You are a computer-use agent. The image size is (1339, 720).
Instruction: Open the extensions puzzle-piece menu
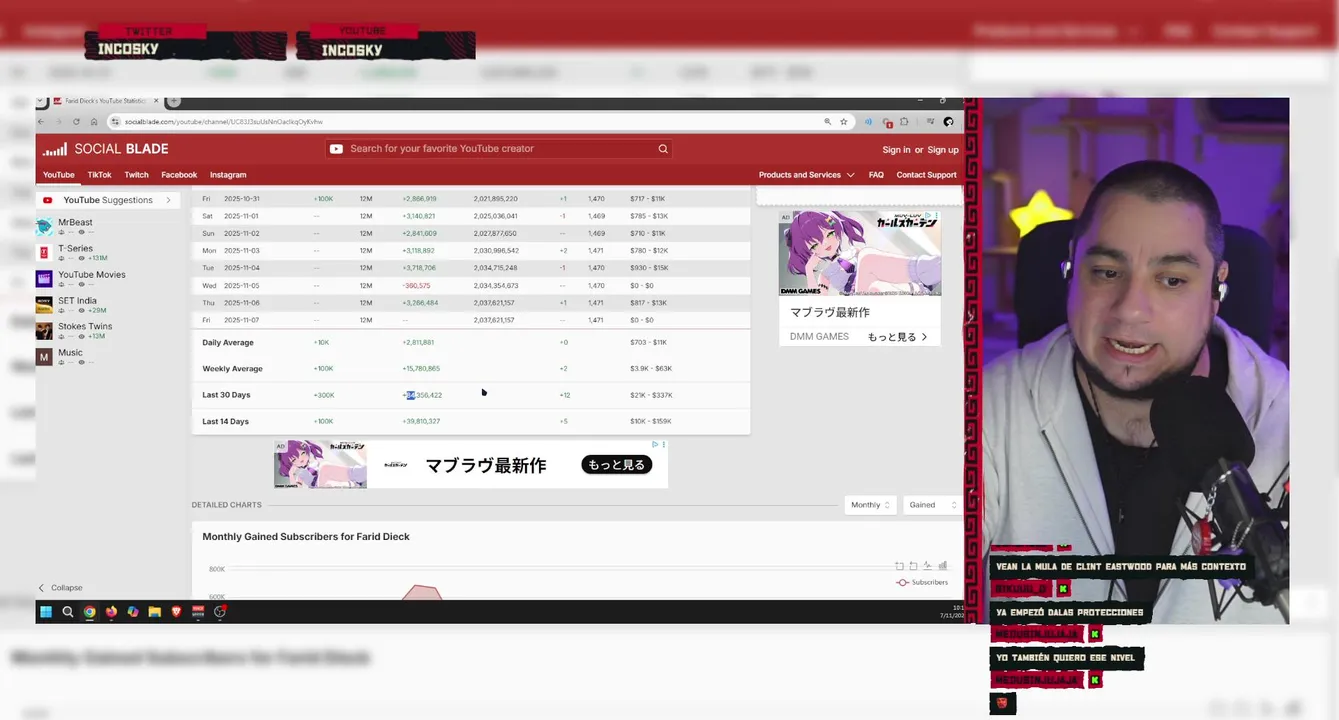point(904,122)
